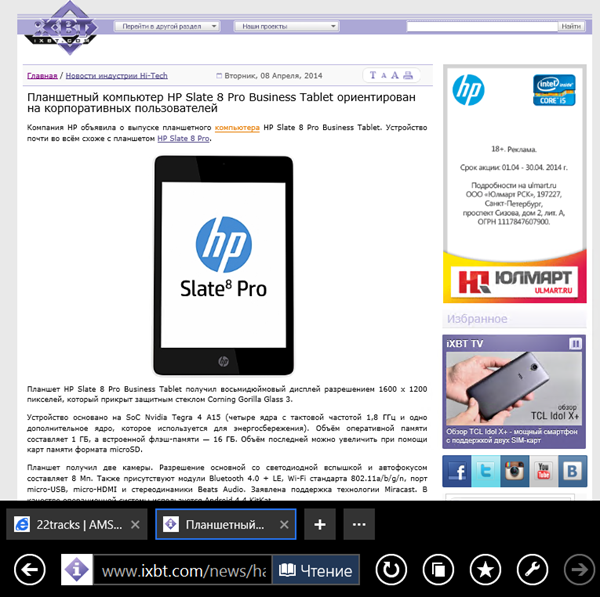Switch to the 22tracks | AMS tab
The width and height of the screenshot is (600, 597).
[x=77, y=524]
